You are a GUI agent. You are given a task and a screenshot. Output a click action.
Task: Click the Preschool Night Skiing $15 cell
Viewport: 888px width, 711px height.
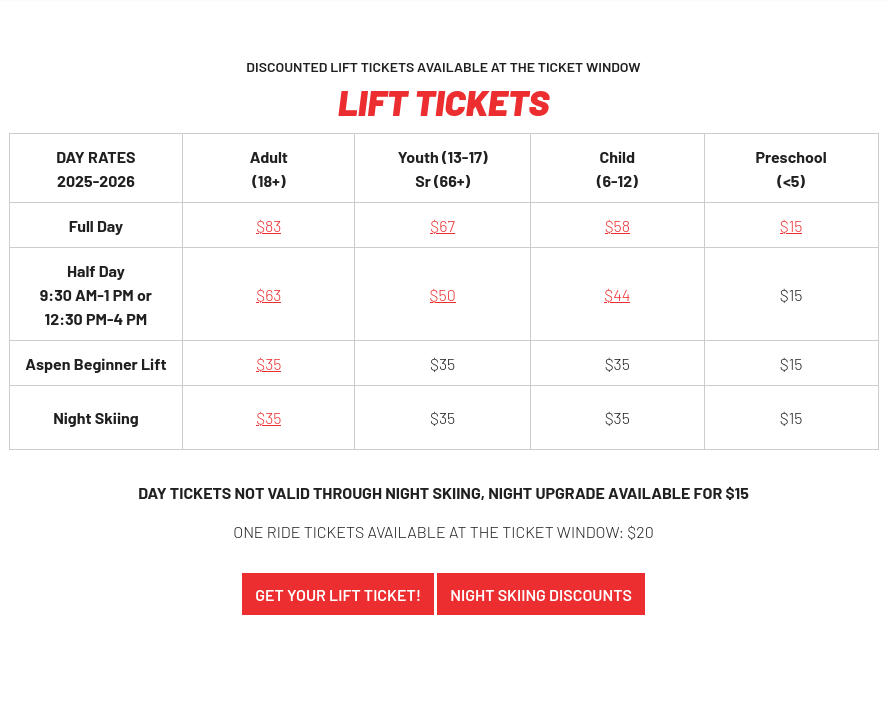pos(791,419)
